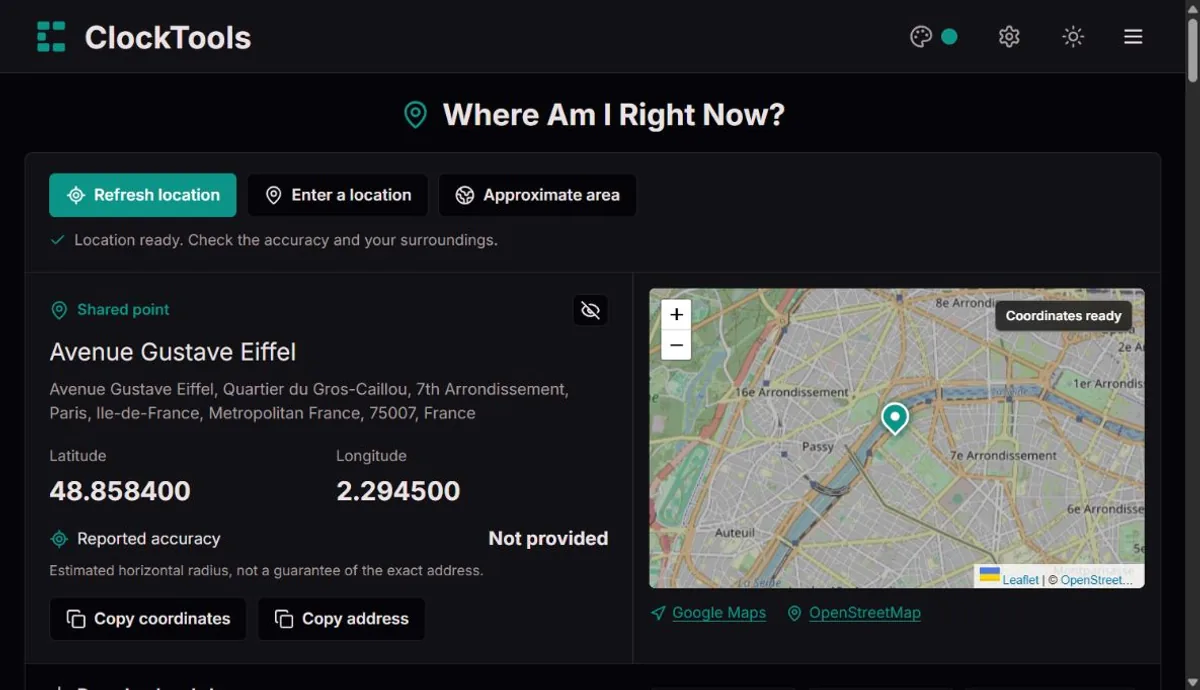Click the "Shared point" label

click(123, 310)
